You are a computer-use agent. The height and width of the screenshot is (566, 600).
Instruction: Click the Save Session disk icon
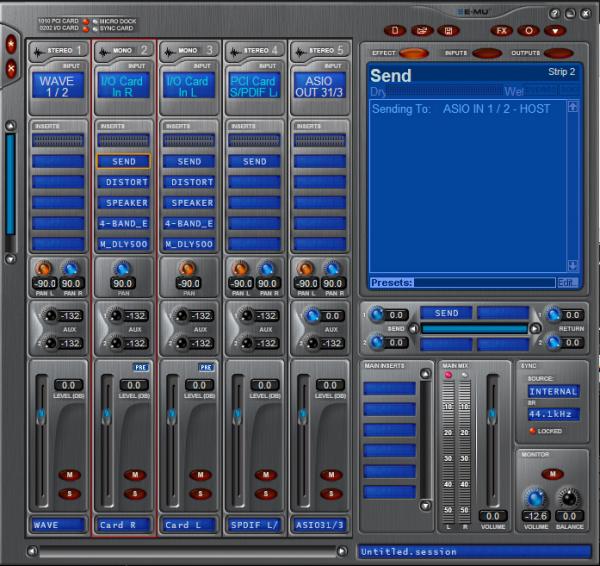pos(446,31)
